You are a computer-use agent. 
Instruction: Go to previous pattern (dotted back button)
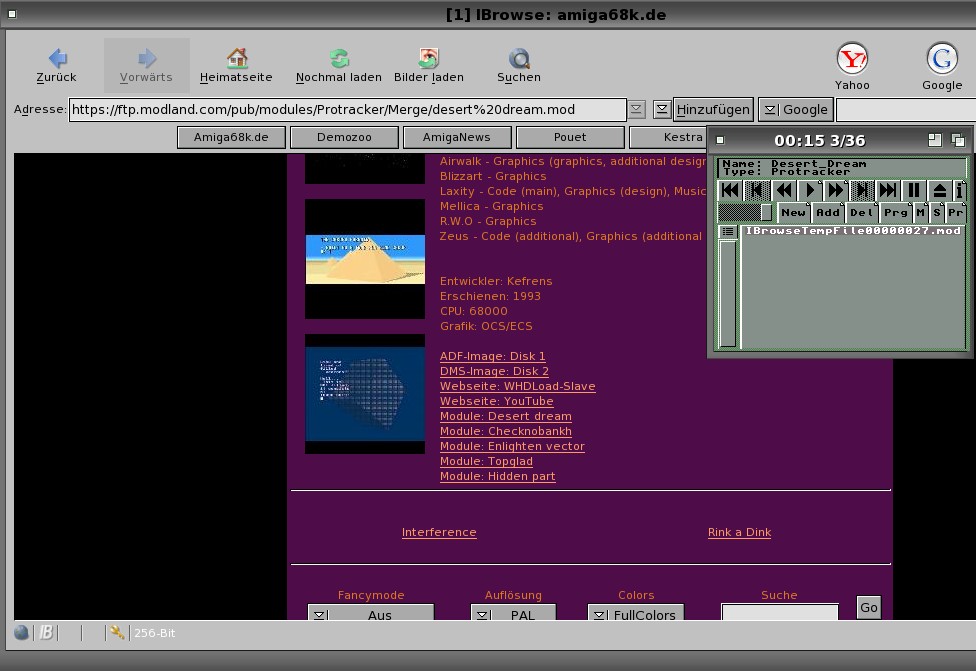(757, 190)
